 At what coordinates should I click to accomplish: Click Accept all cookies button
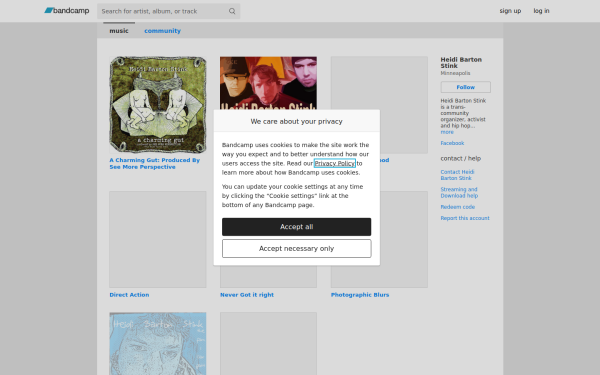(297, 227)
